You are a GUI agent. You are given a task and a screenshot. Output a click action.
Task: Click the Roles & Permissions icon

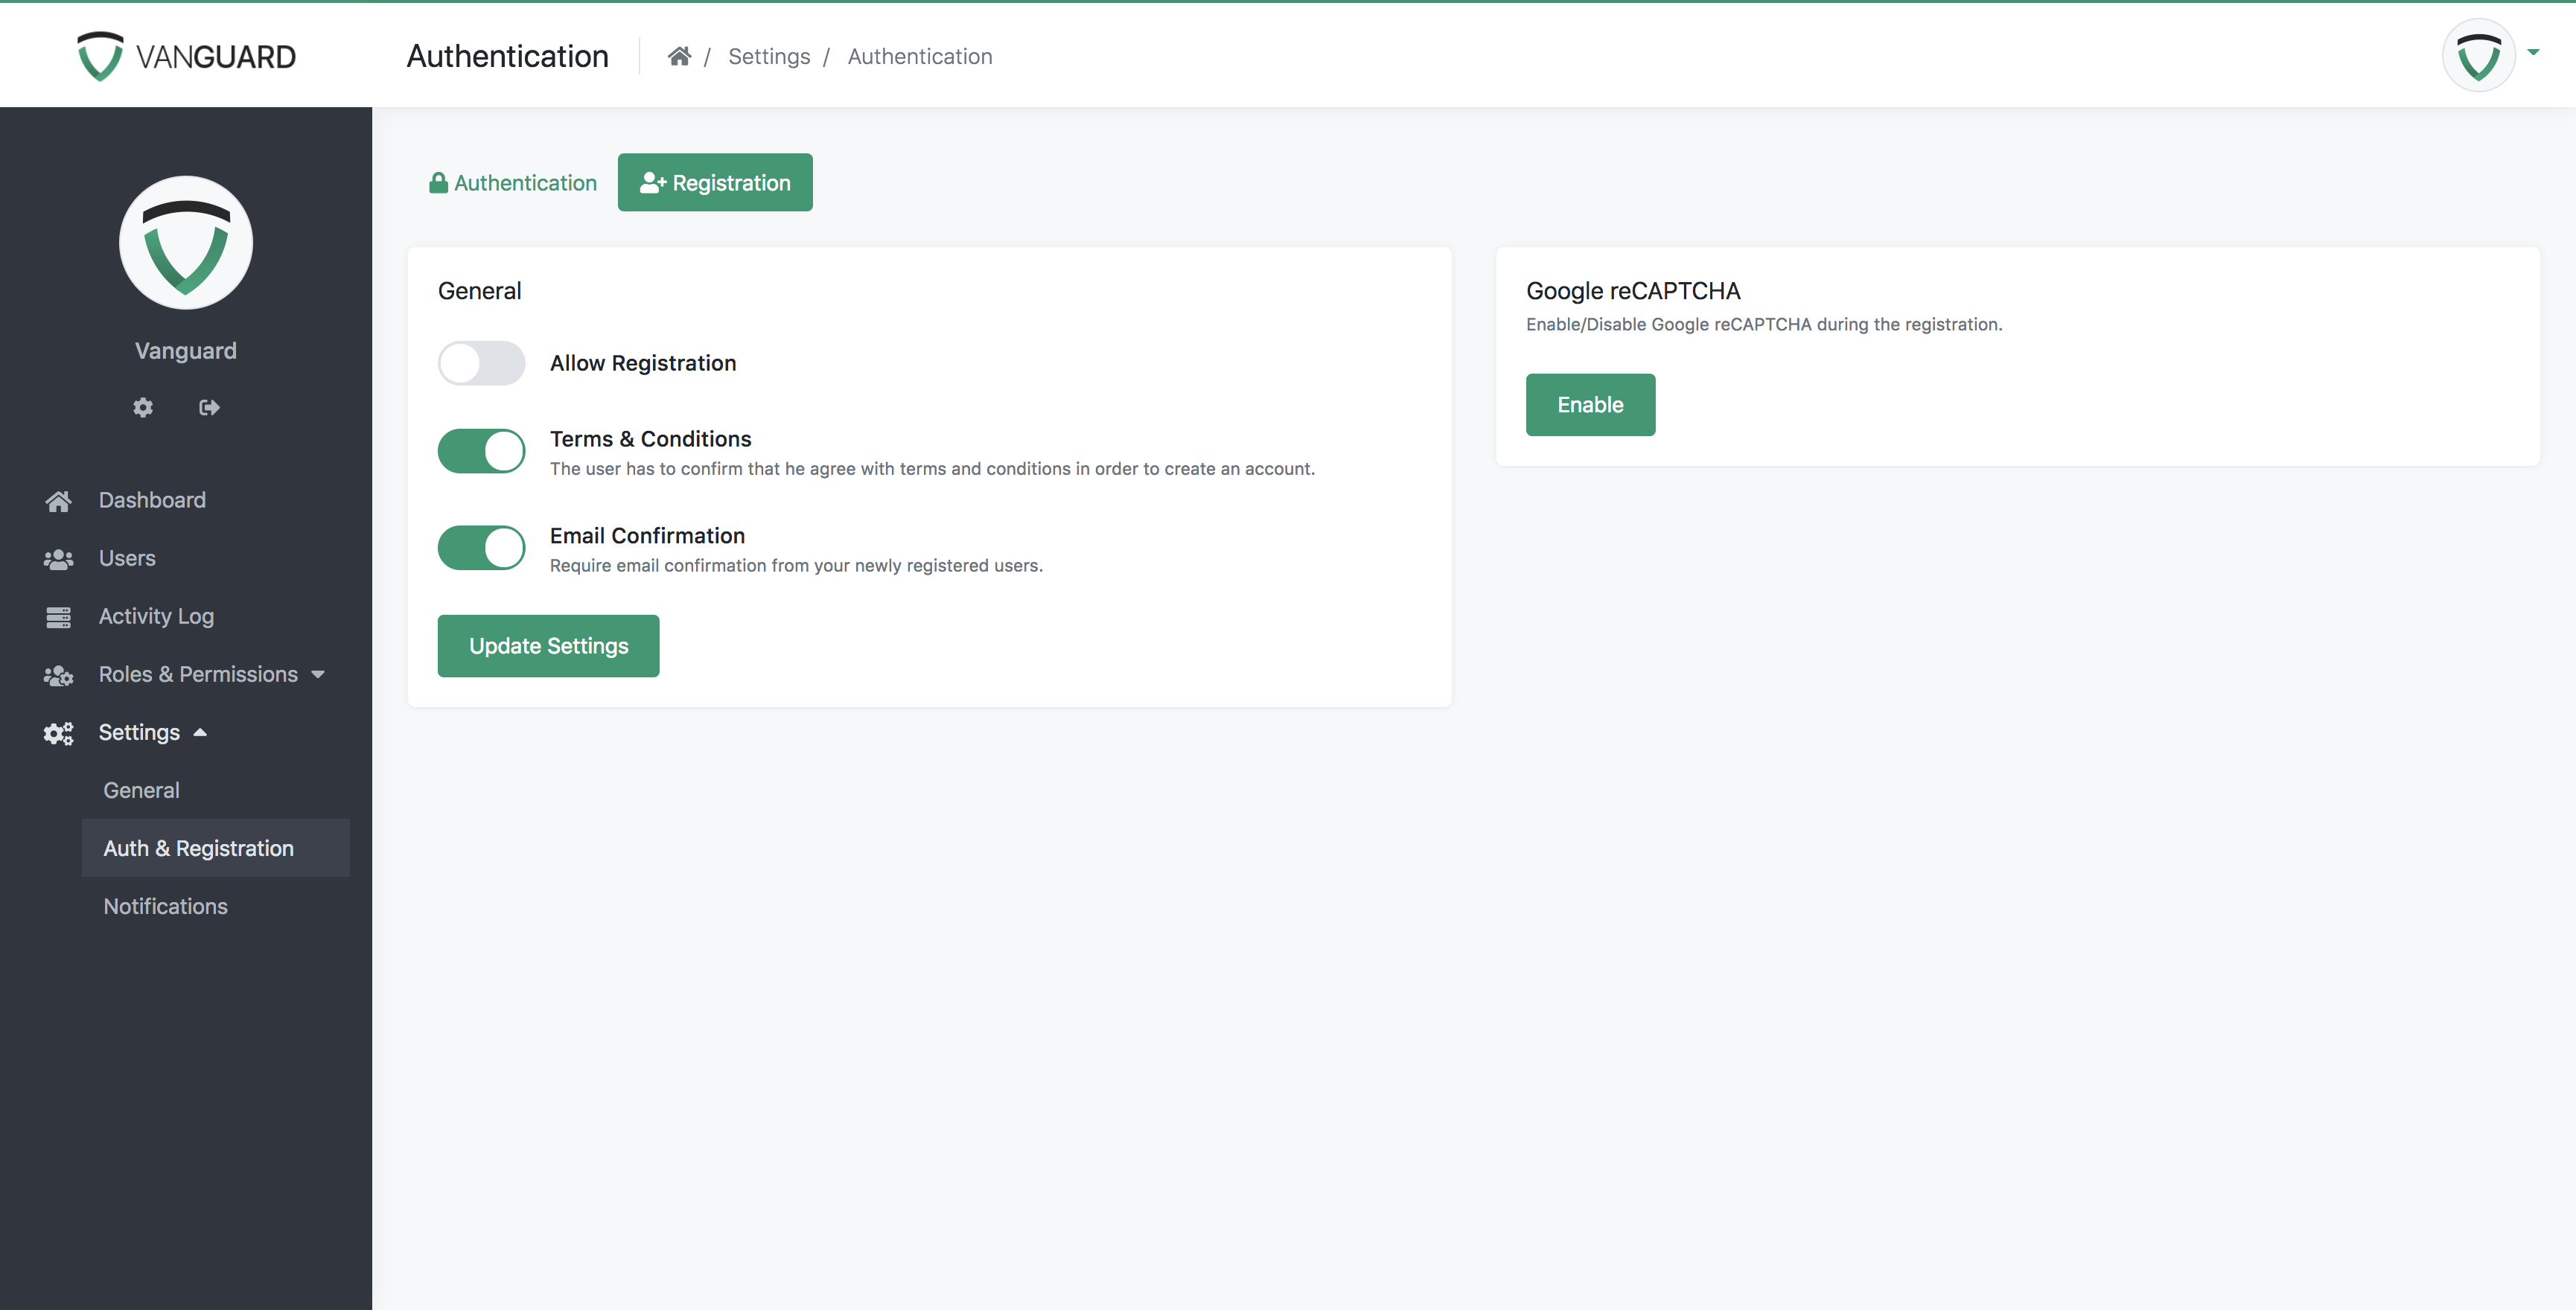pos(58,675)
